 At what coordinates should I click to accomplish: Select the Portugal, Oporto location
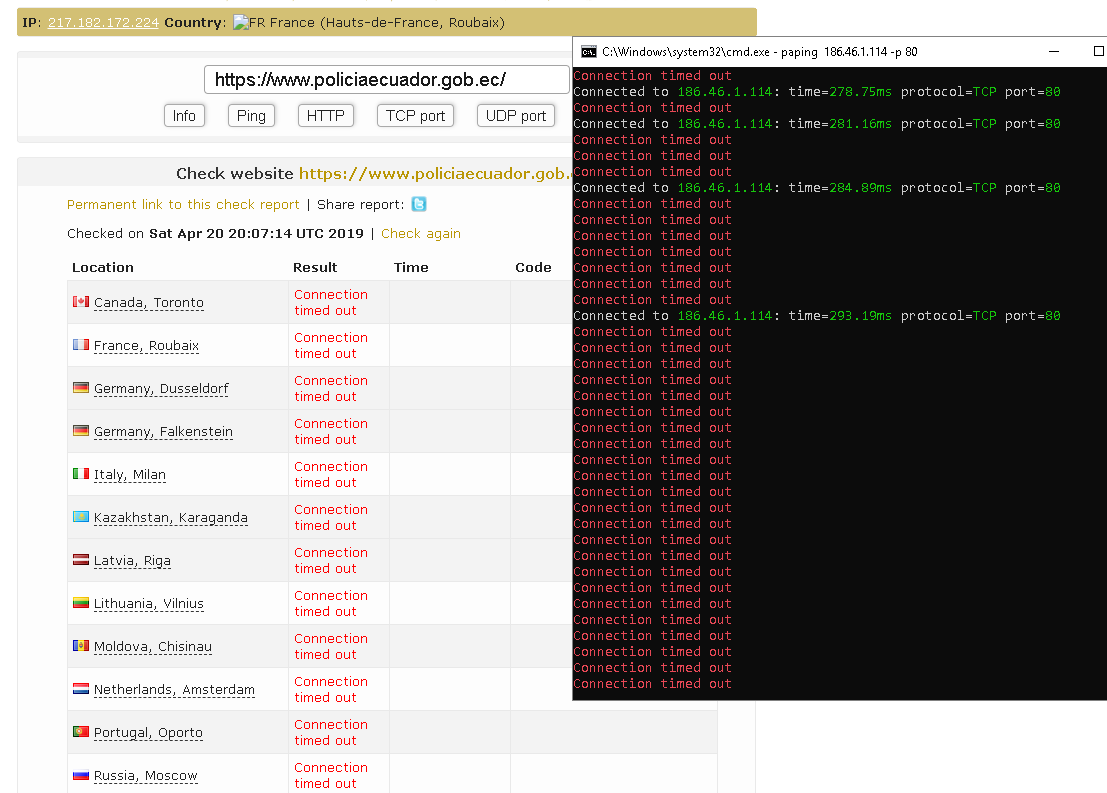[148, 733]
